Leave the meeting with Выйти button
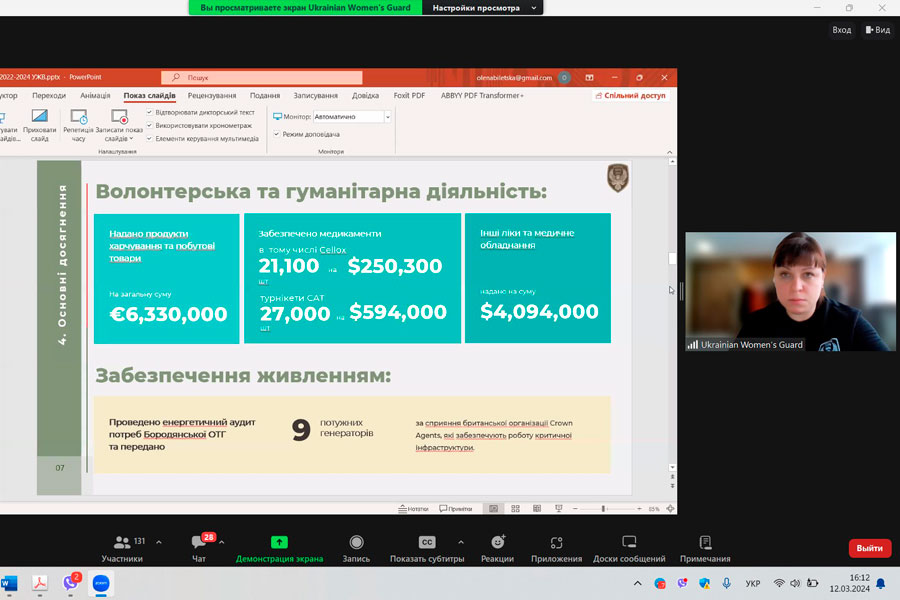900x600 pixels. coord(870,548)
